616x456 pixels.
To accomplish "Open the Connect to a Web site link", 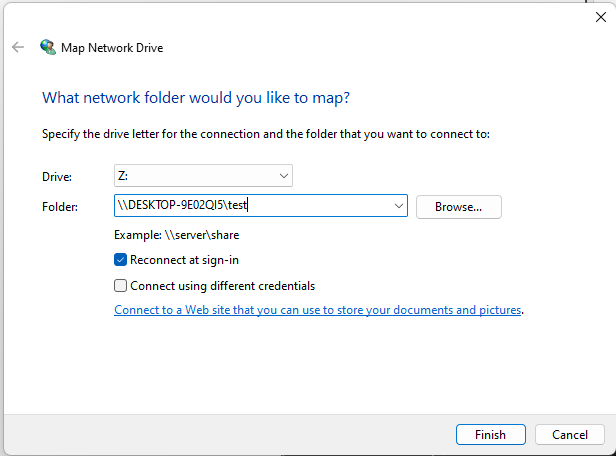I will click(x=317, y=310).
